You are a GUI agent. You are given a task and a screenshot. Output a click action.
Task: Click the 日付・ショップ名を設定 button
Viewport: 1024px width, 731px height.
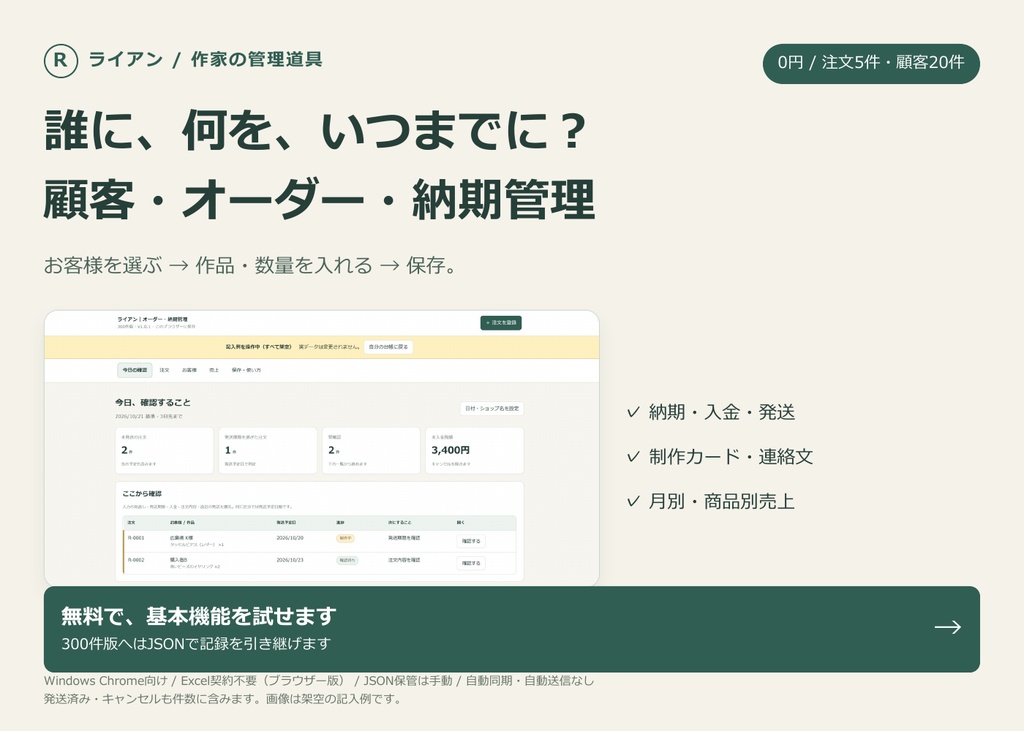point(492,408)
